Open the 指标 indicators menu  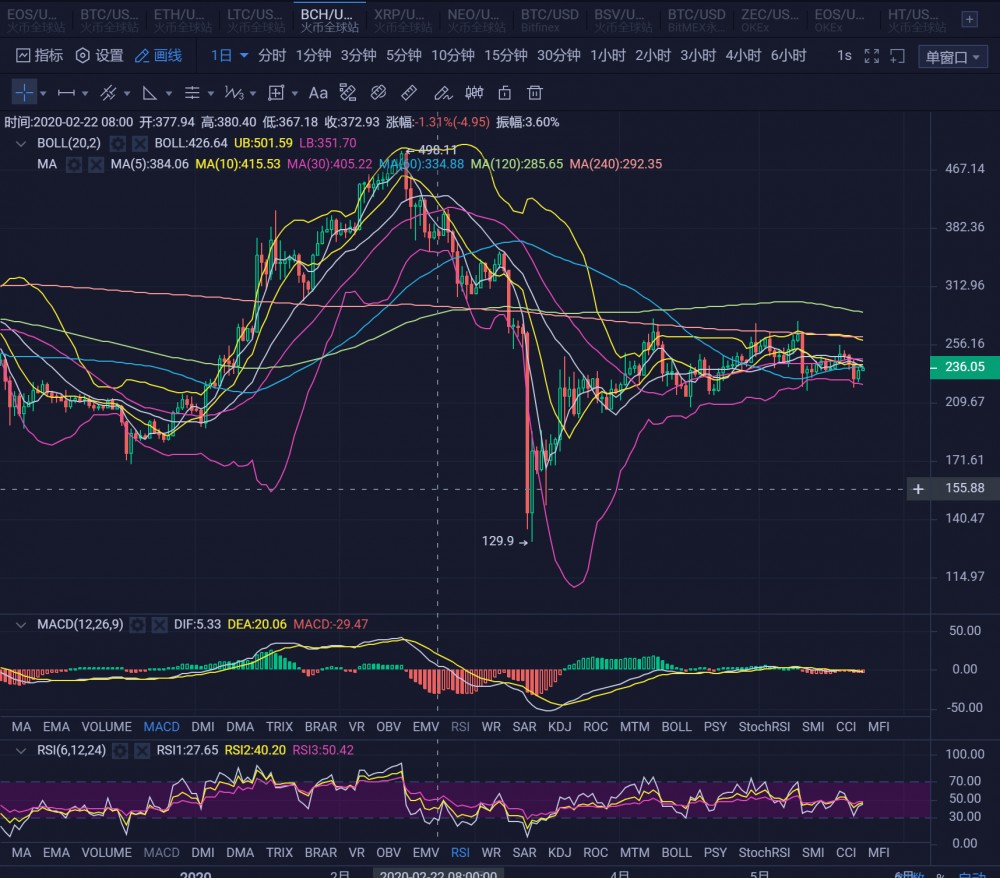pos(39,56)
